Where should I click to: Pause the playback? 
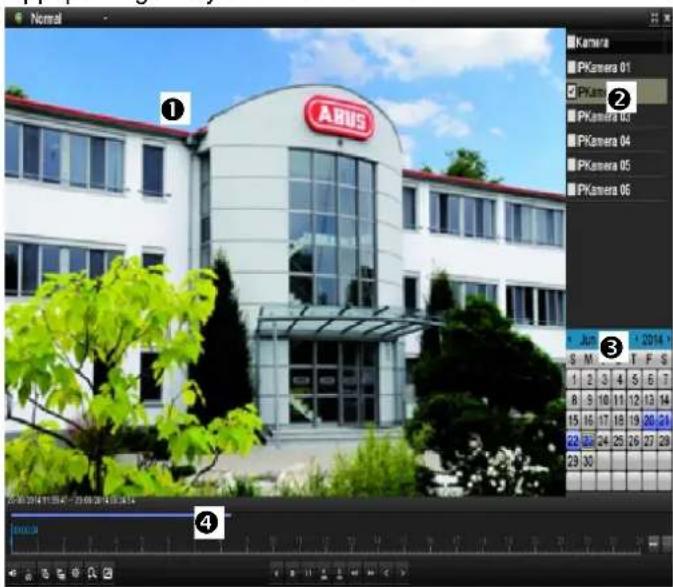[308, 573]
